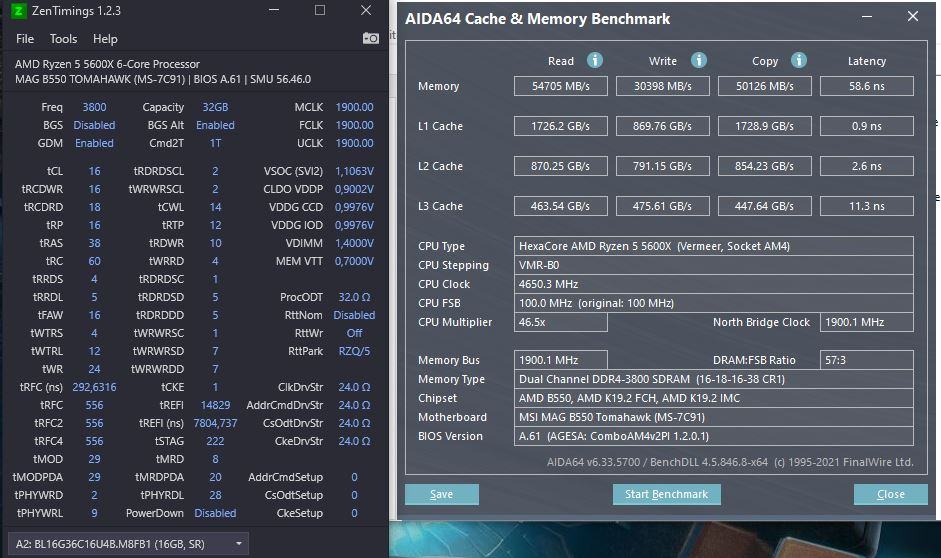This screenshot has width=941, height=558.
Task: Close the AIDA64 window with X
Action: [x=913, y=16]
